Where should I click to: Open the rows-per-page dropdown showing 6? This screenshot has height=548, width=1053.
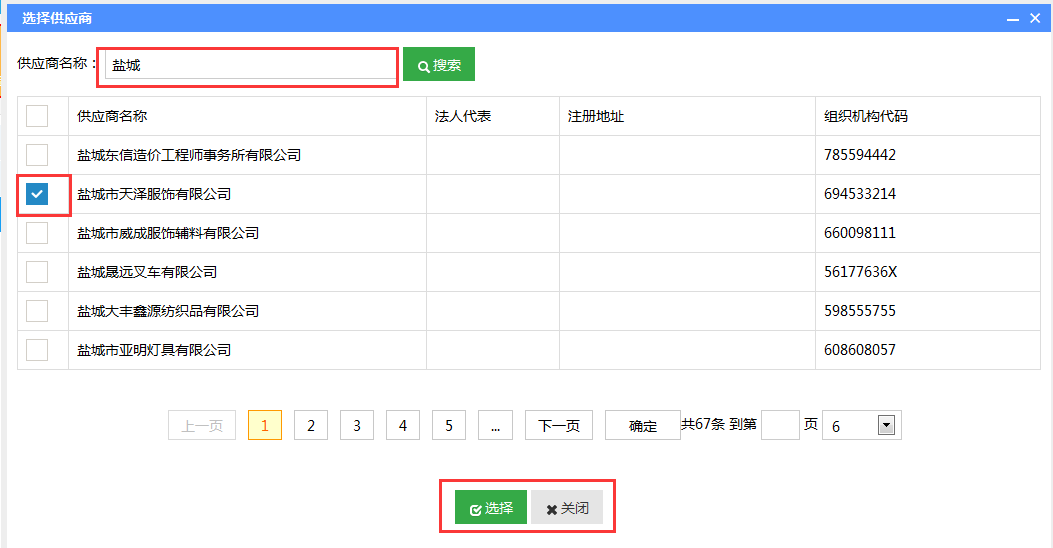click(x=862, y=425)
